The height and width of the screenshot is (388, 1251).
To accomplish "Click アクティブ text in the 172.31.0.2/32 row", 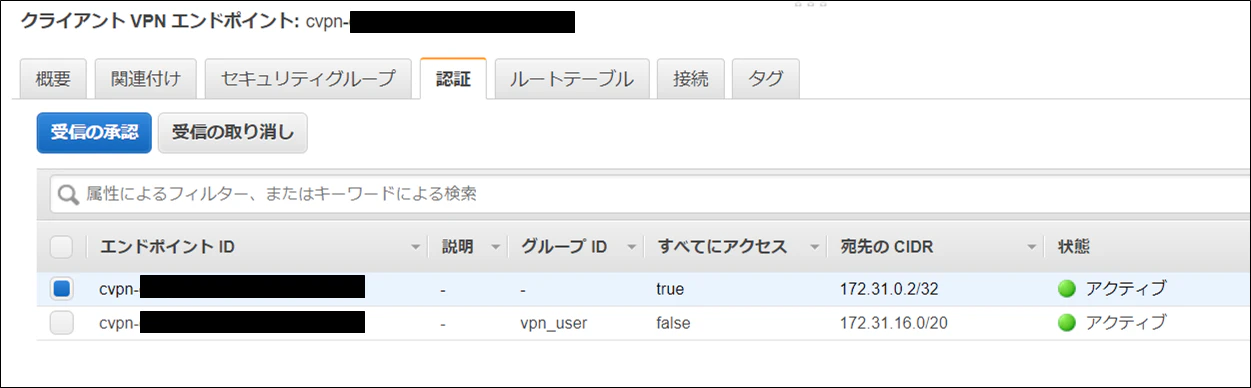I will tap(1126, 289).
